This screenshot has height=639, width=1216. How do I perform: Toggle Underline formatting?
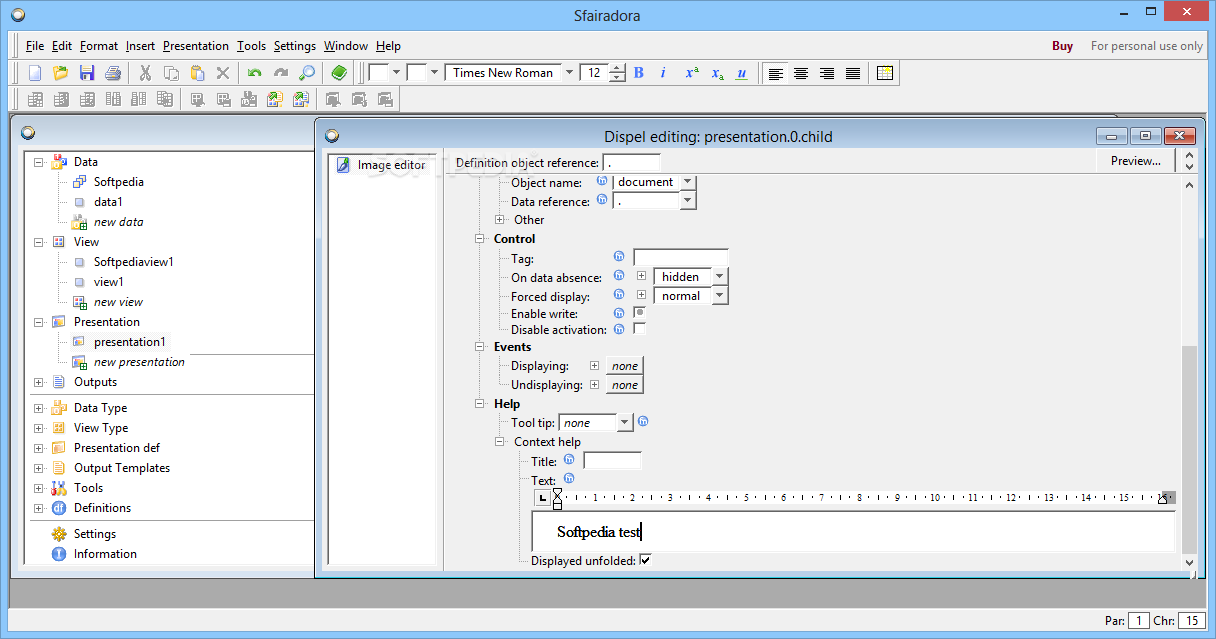[x=741, y=73]
